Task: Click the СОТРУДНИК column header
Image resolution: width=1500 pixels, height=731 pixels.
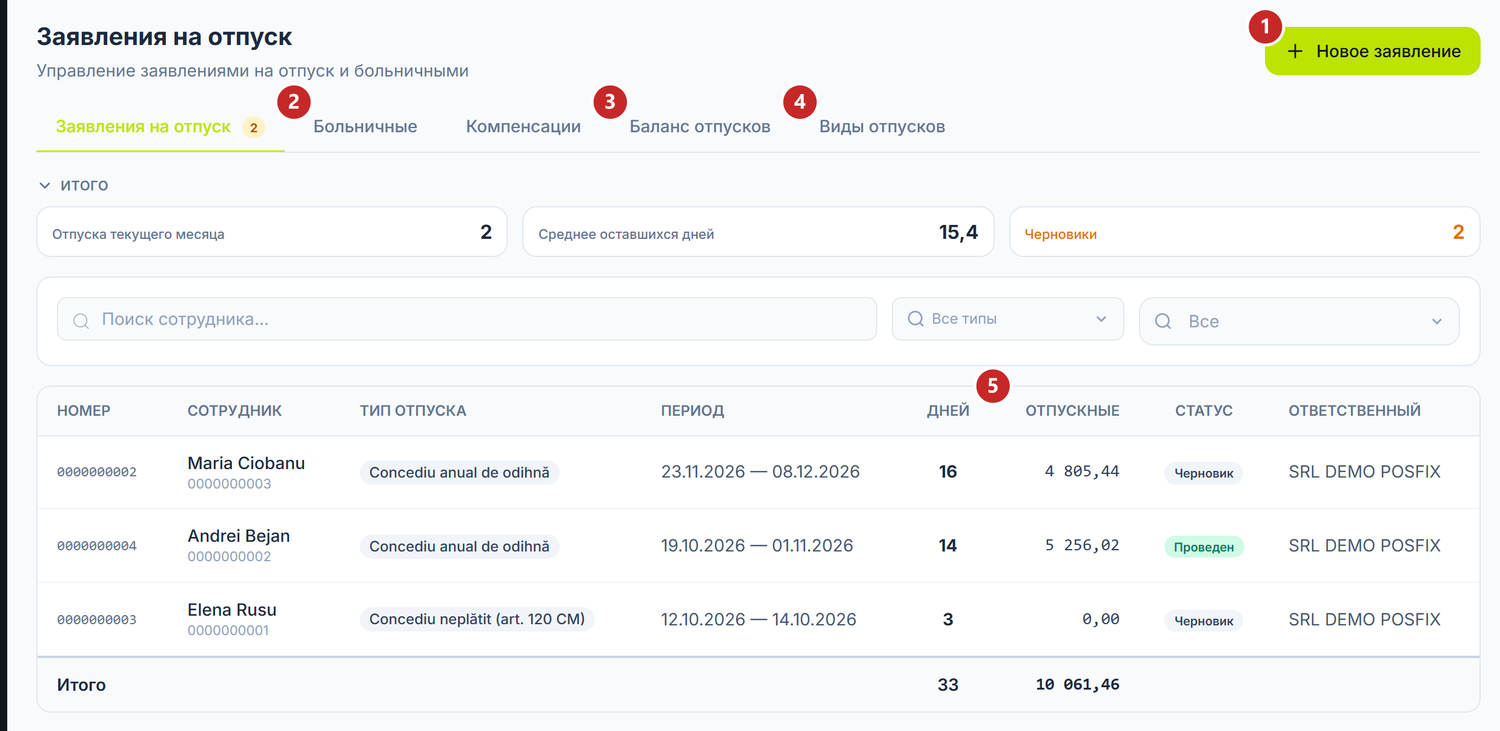Action: [x=235, y=411]
